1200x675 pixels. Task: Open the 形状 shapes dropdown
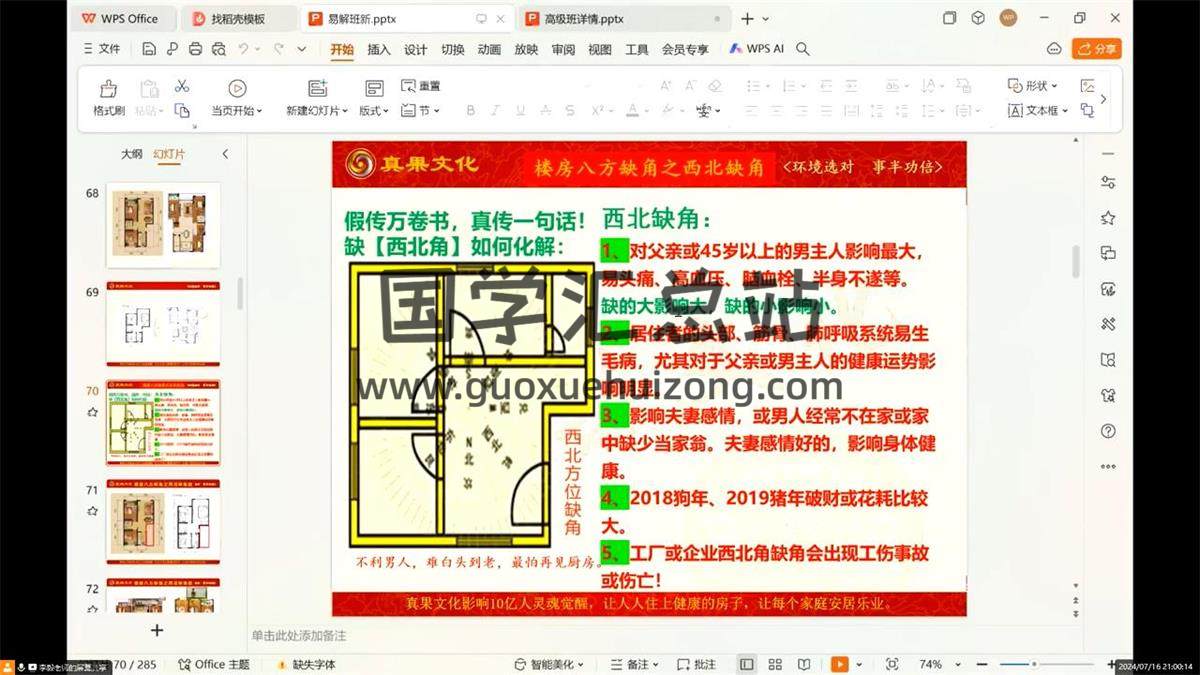pyautogui.click(x=1033, y=86)
